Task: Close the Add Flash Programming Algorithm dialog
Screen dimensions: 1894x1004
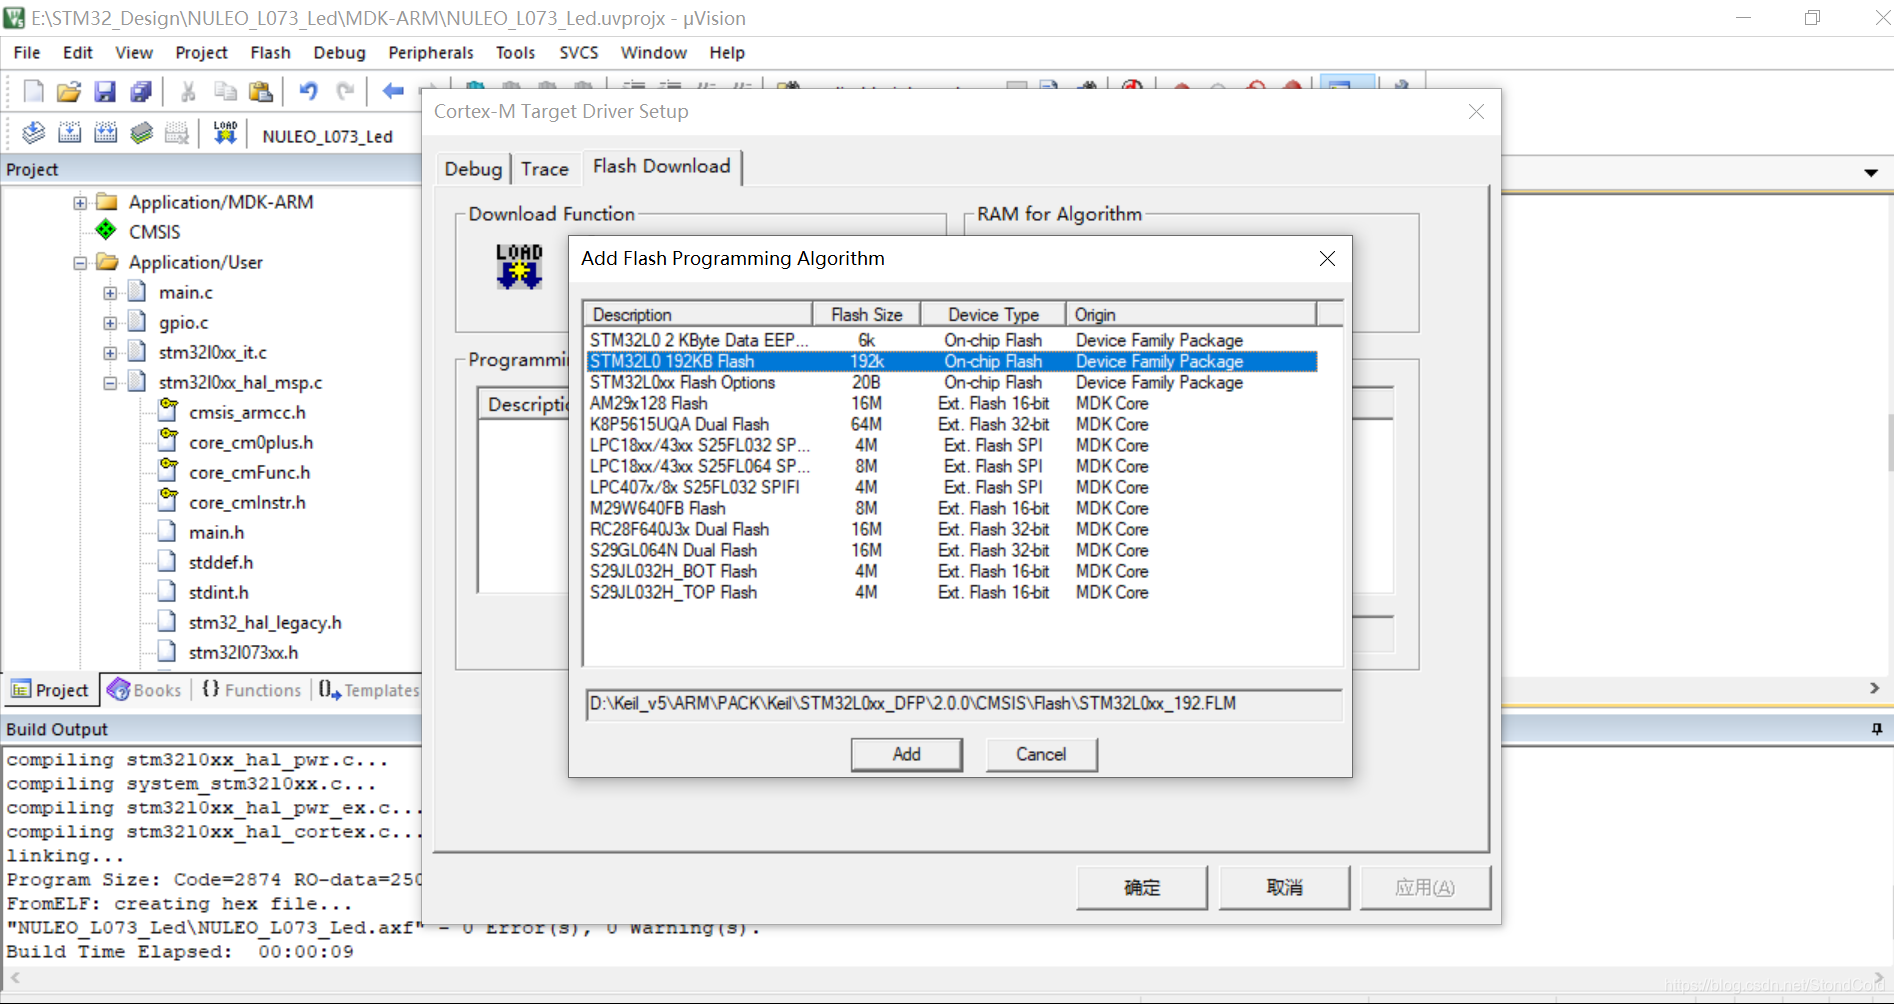Action: click(1327, 259)
